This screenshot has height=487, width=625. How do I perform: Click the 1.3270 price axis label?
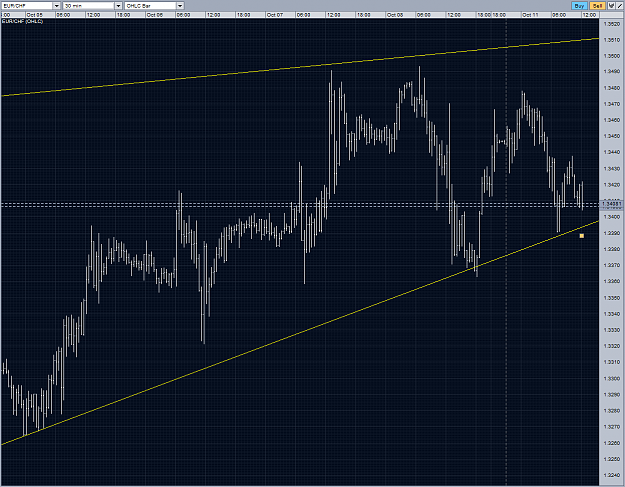pos(612,427)
